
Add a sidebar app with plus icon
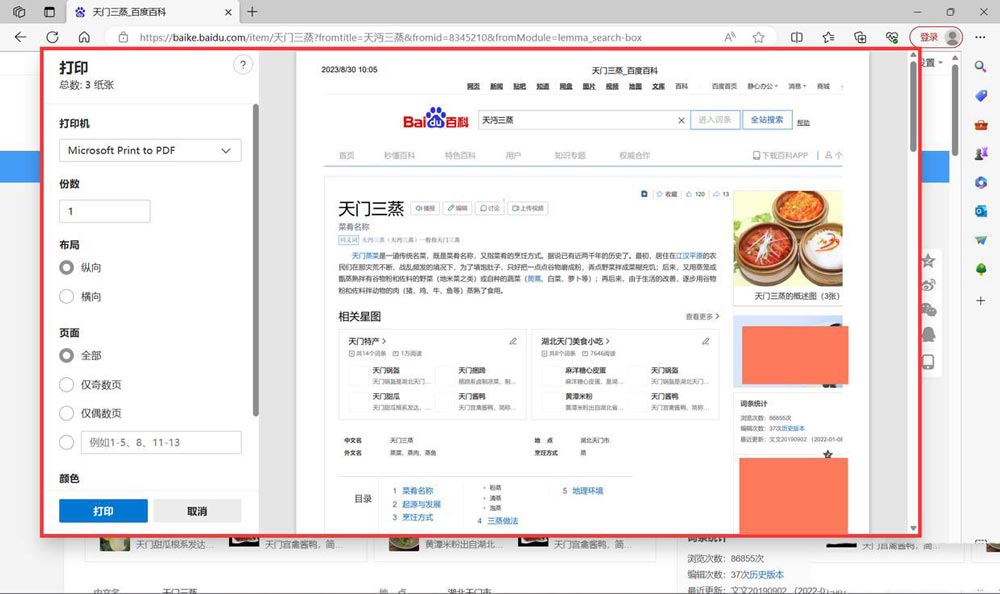pyautogui.click(x=981, y=300)
